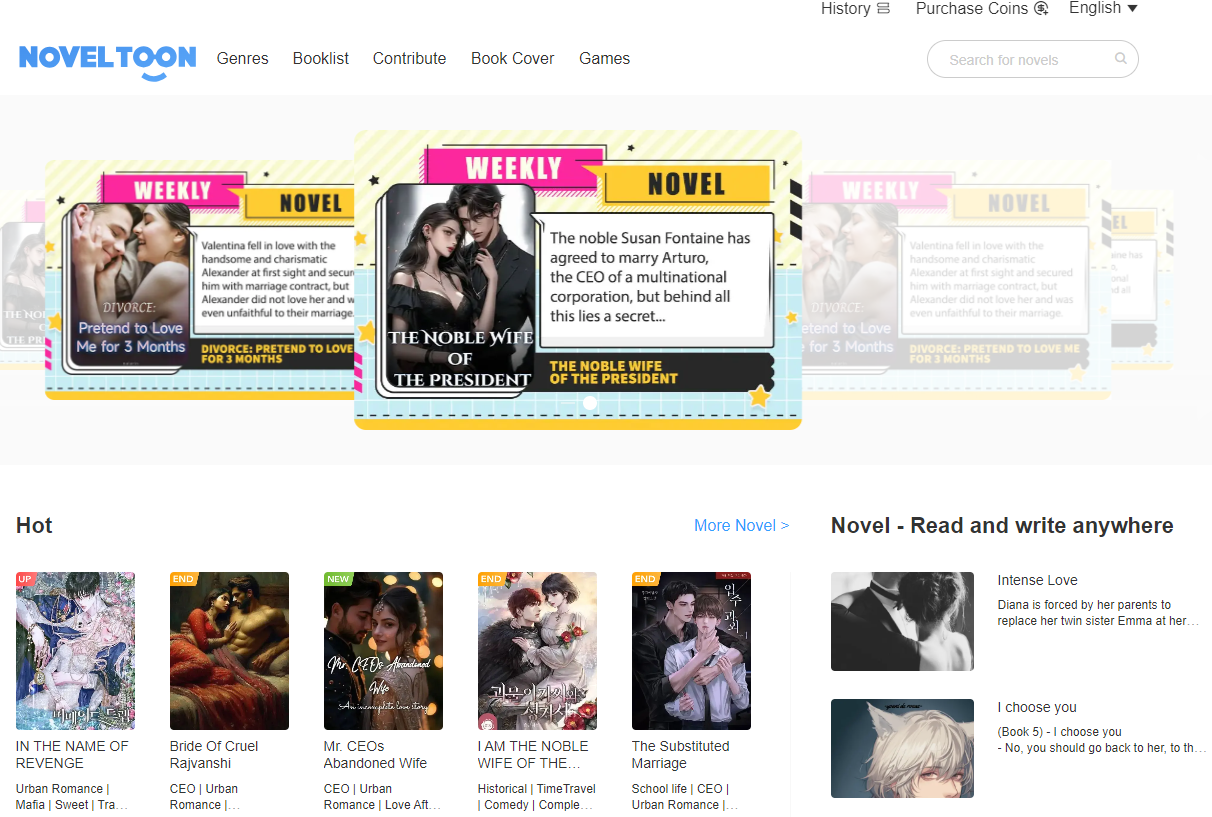Viewport: 1212px width, 817px height.
Task: Open the In The Name Of Revenge cover
Action: coord(76,651)
